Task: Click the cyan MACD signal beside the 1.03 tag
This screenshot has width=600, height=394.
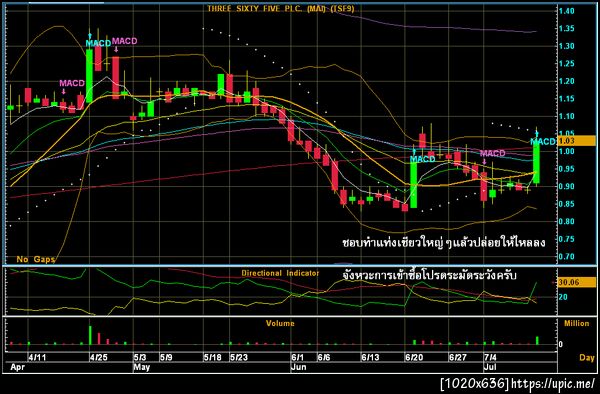Action: click(x=543, y=142)
